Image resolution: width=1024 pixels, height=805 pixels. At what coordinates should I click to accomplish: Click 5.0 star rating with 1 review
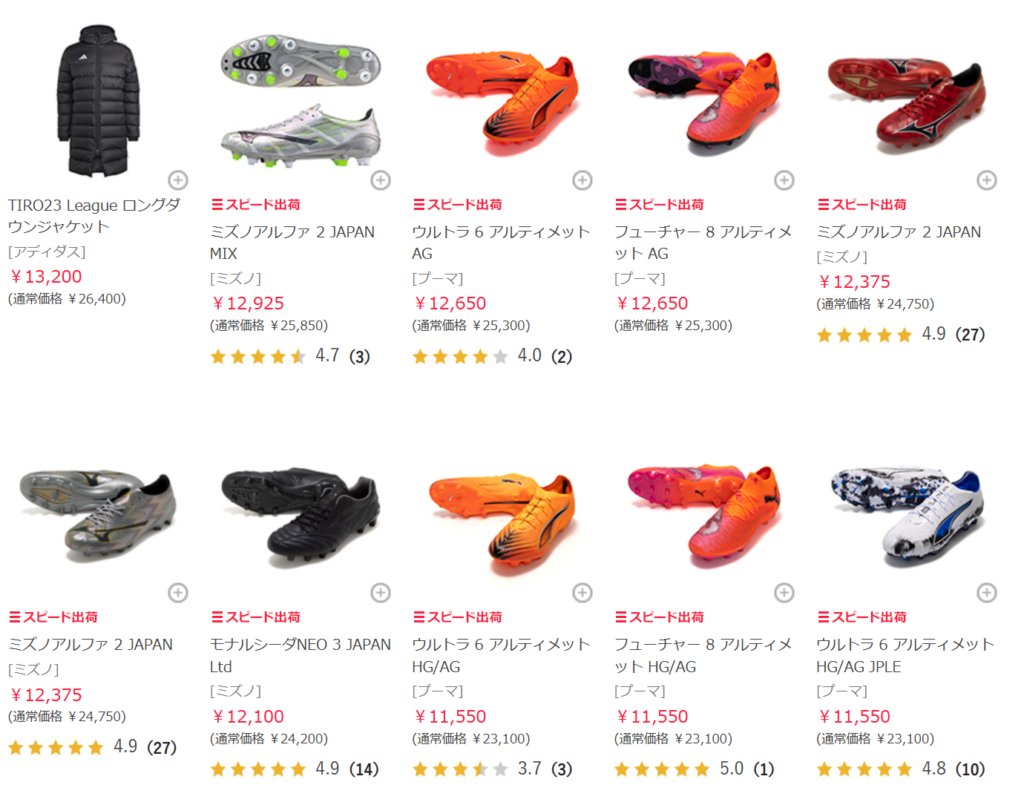tap(694, 769)
